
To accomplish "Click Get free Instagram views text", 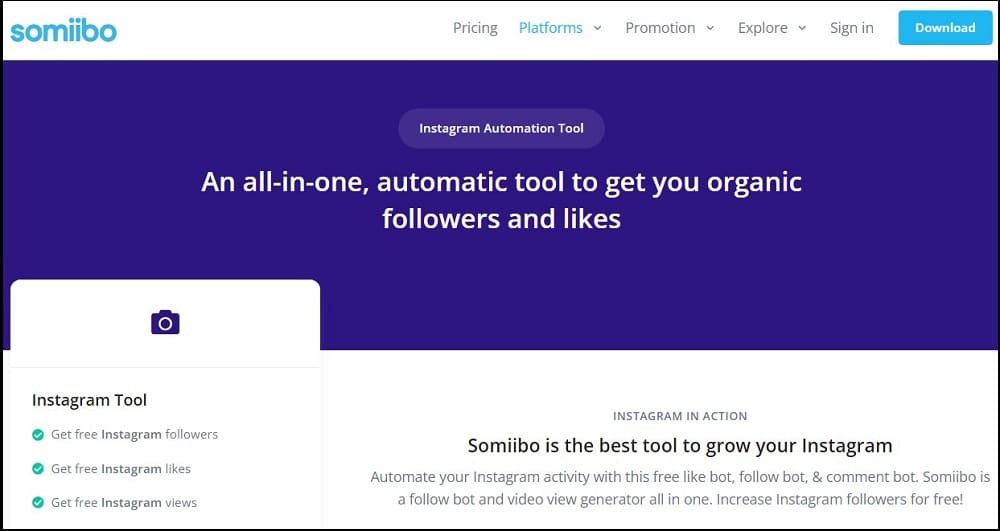I will (124, 503).
